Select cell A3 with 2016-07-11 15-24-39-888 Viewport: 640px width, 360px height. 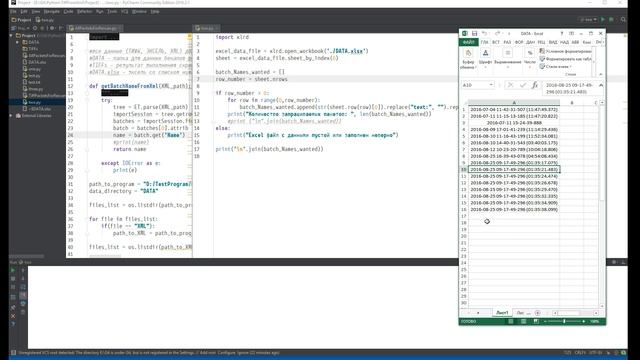click(x=514, y=123)
